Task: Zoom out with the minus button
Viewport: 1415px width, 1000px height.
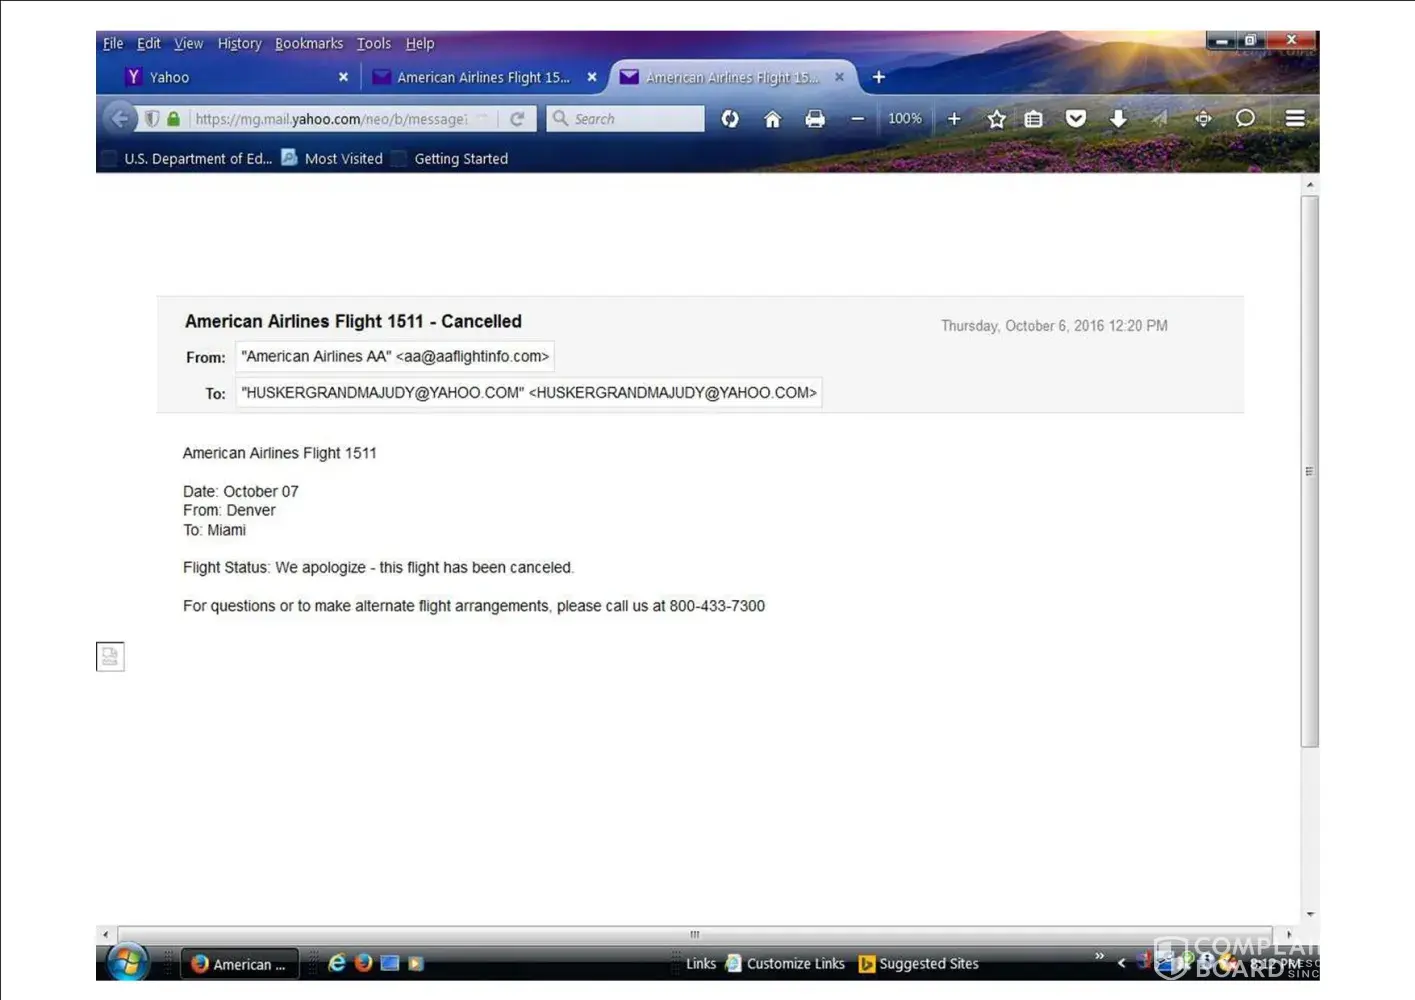Action: (857, 119)
